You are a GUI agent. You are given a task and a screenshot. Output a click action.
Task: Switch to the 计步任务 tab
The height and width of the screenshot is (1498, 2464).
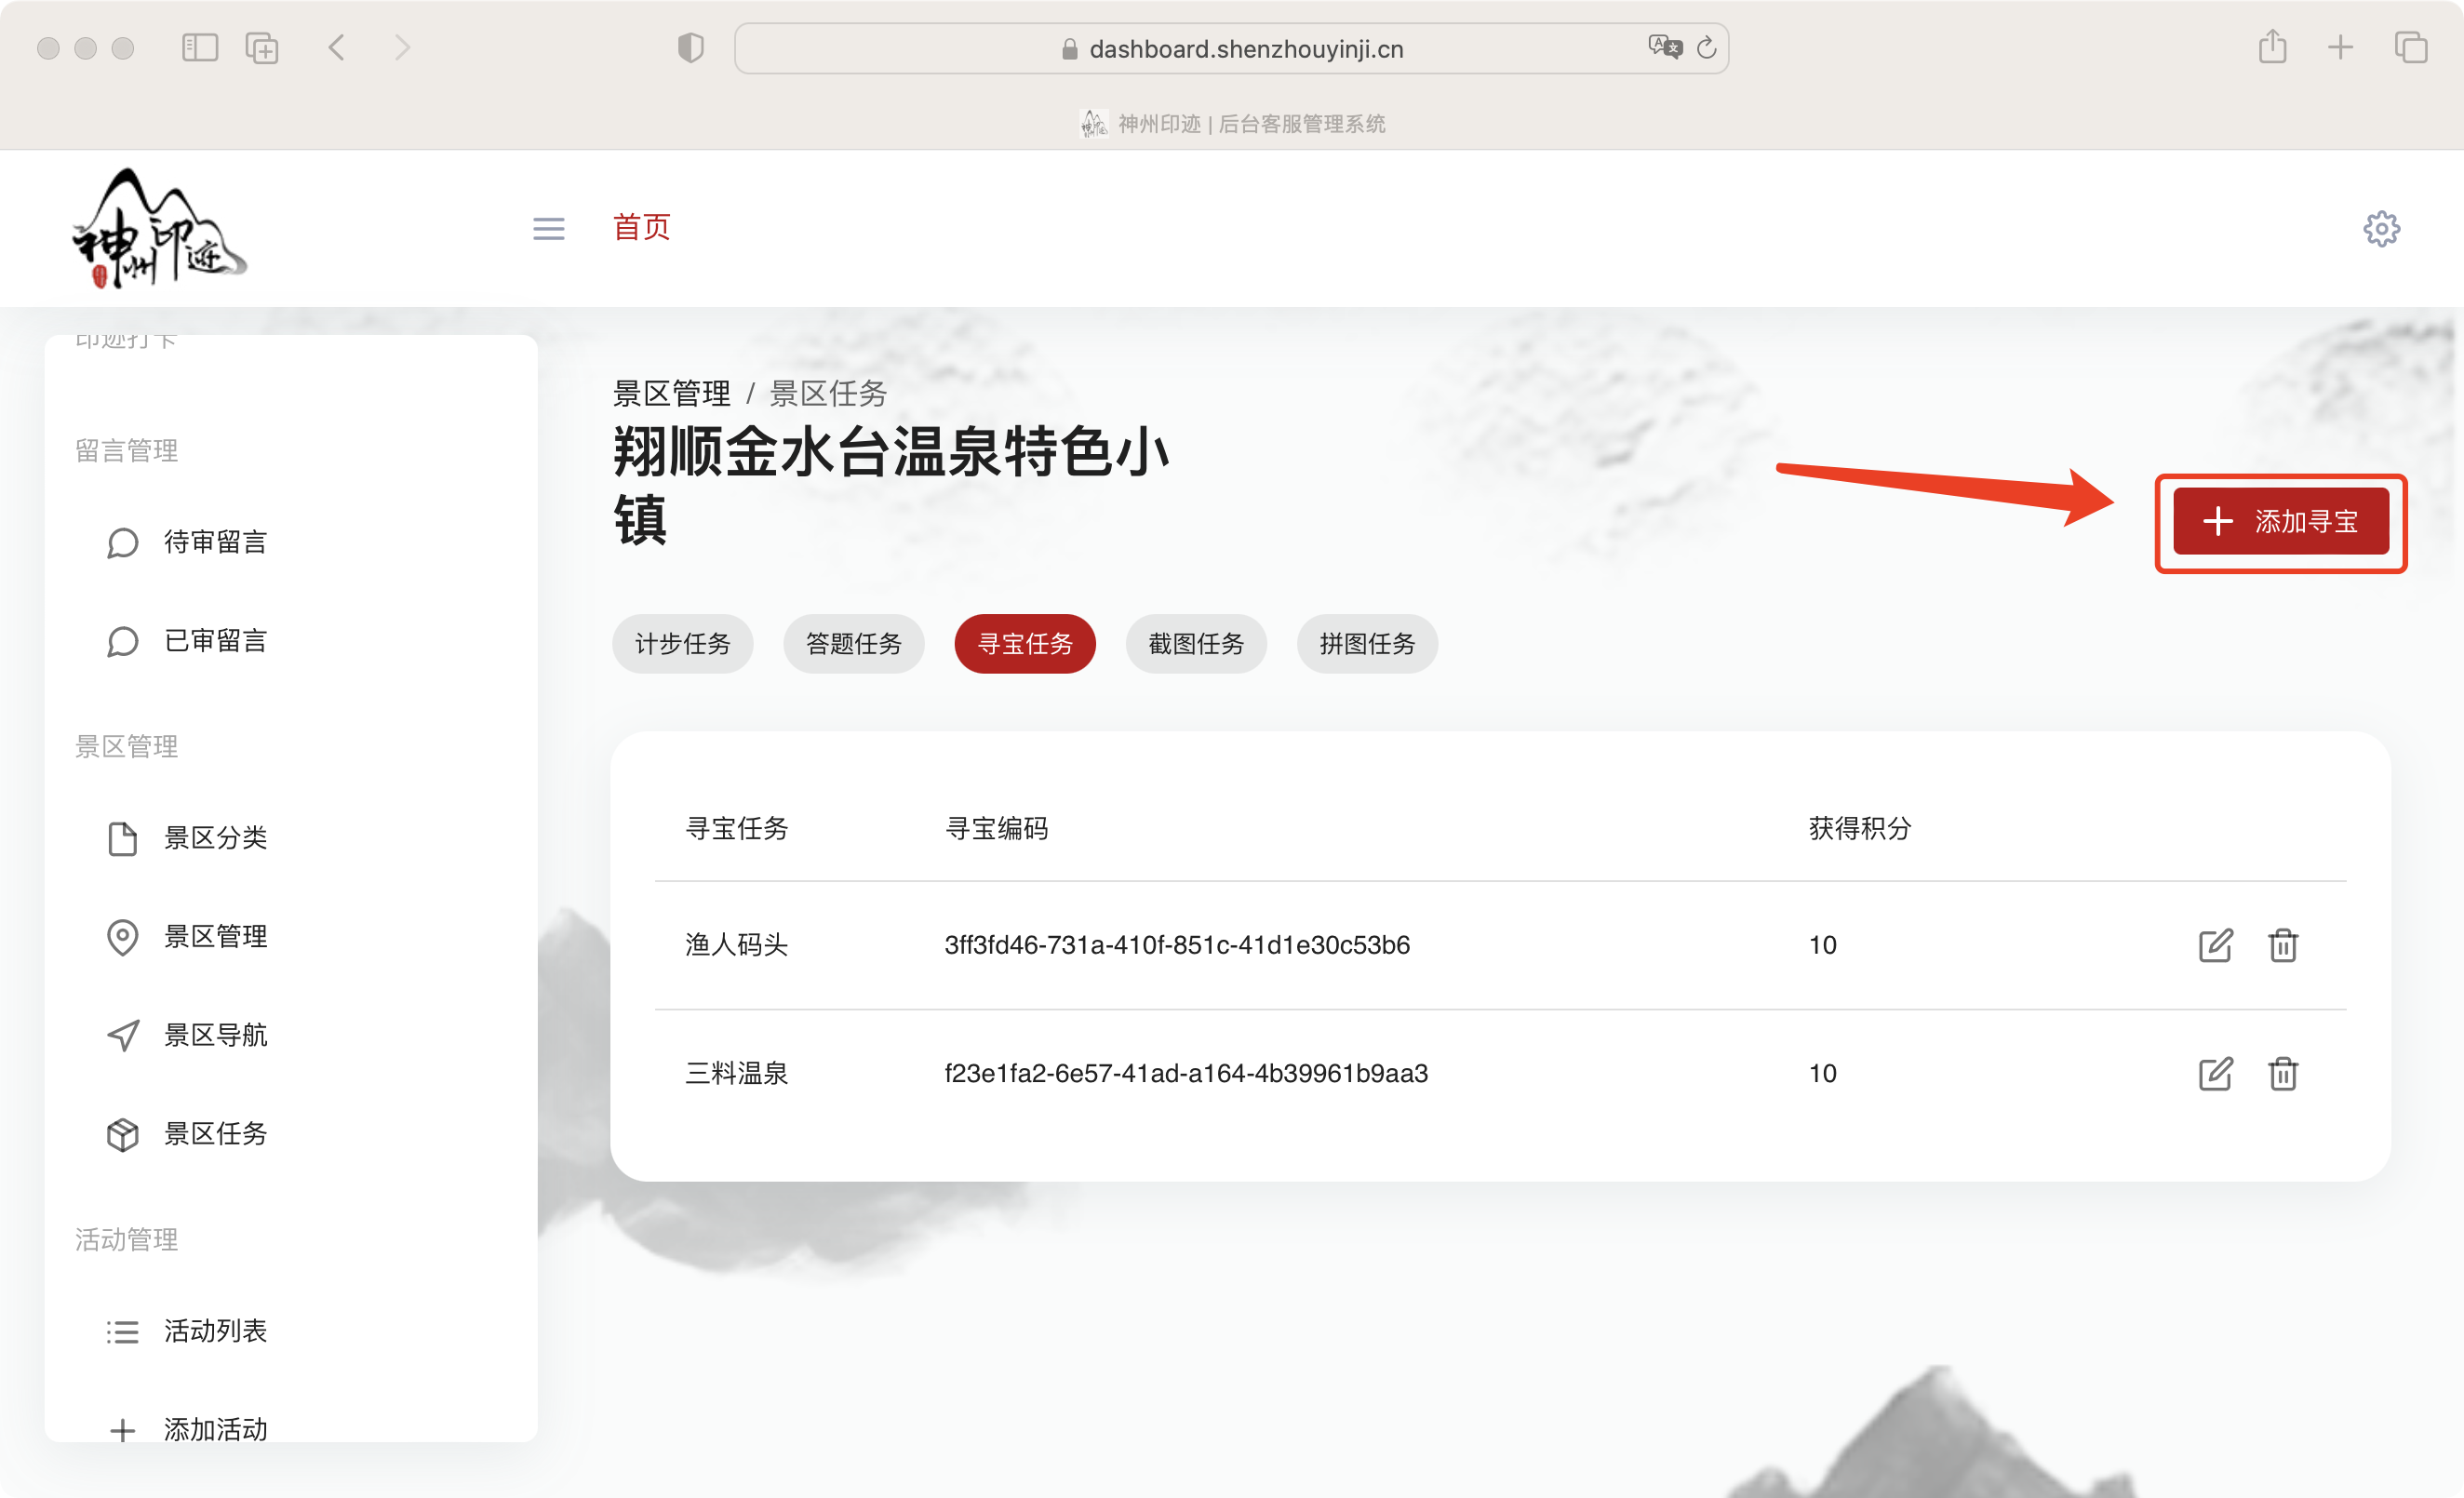(x=683, y=644)
